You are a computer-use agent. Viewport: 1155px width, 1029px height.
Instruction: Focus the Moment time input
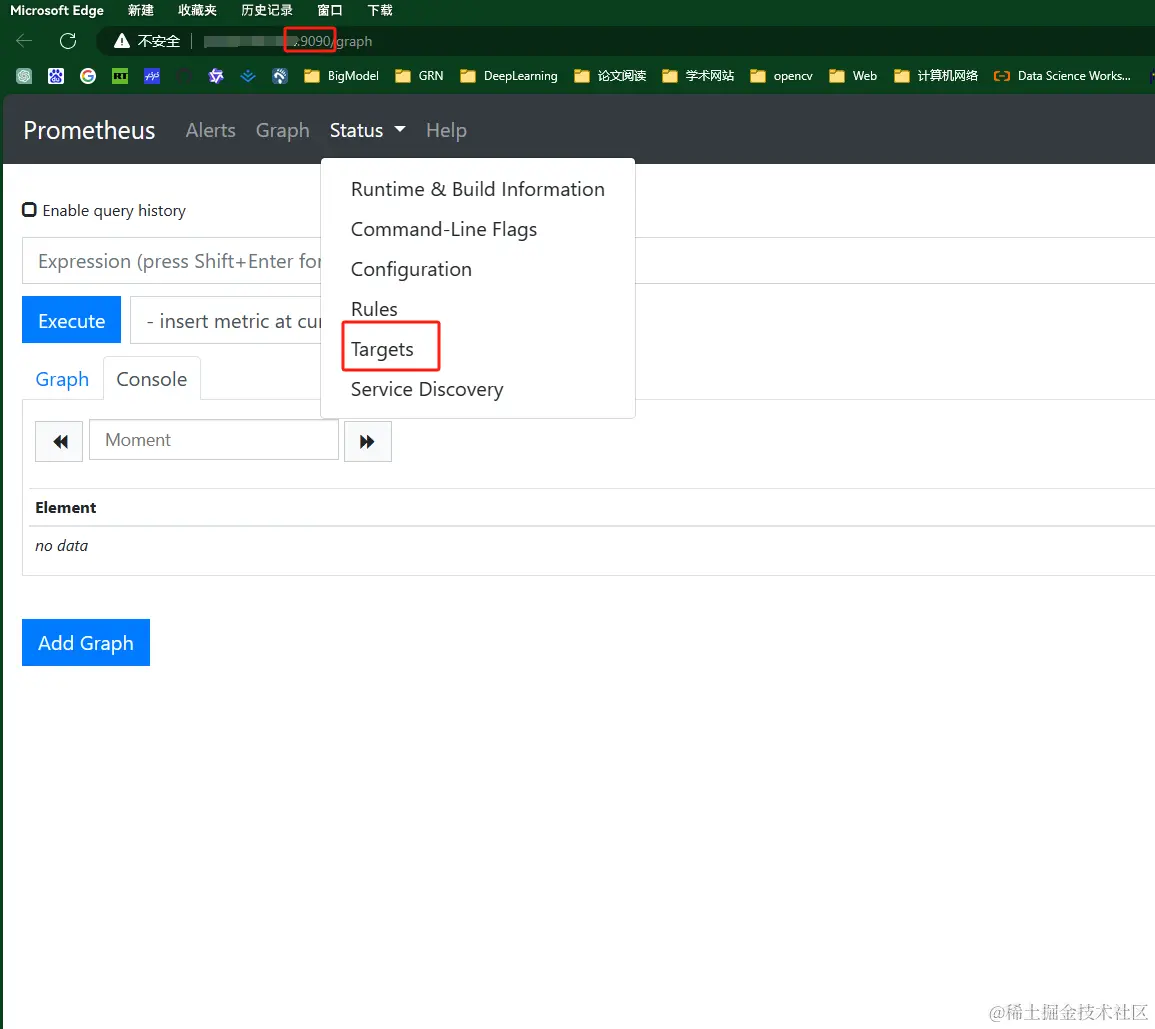point(214,440)
